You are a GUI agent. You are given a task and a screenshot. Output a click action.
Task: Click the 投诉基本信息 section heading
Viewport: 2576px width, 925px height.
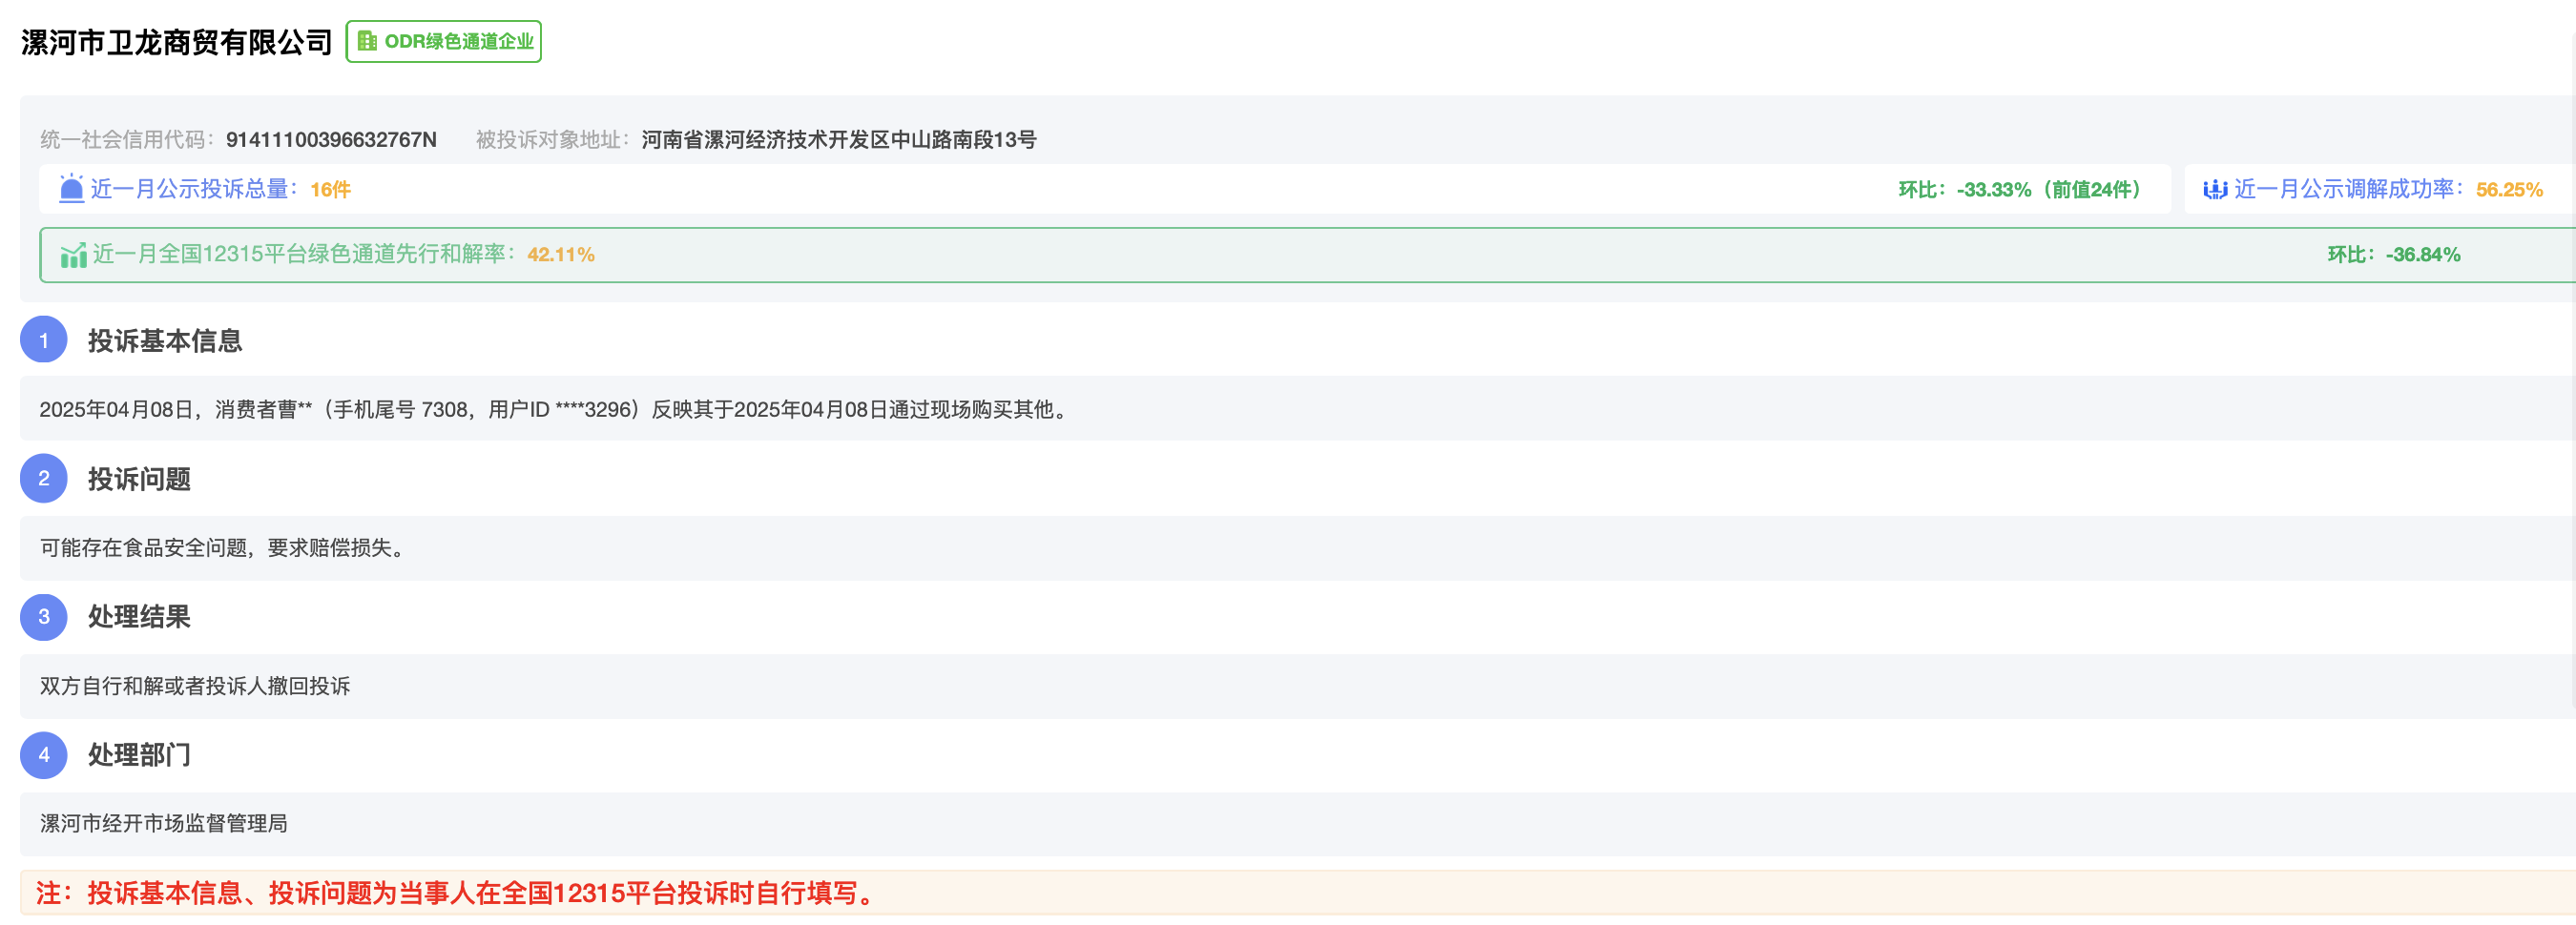[x=165, y=341]
